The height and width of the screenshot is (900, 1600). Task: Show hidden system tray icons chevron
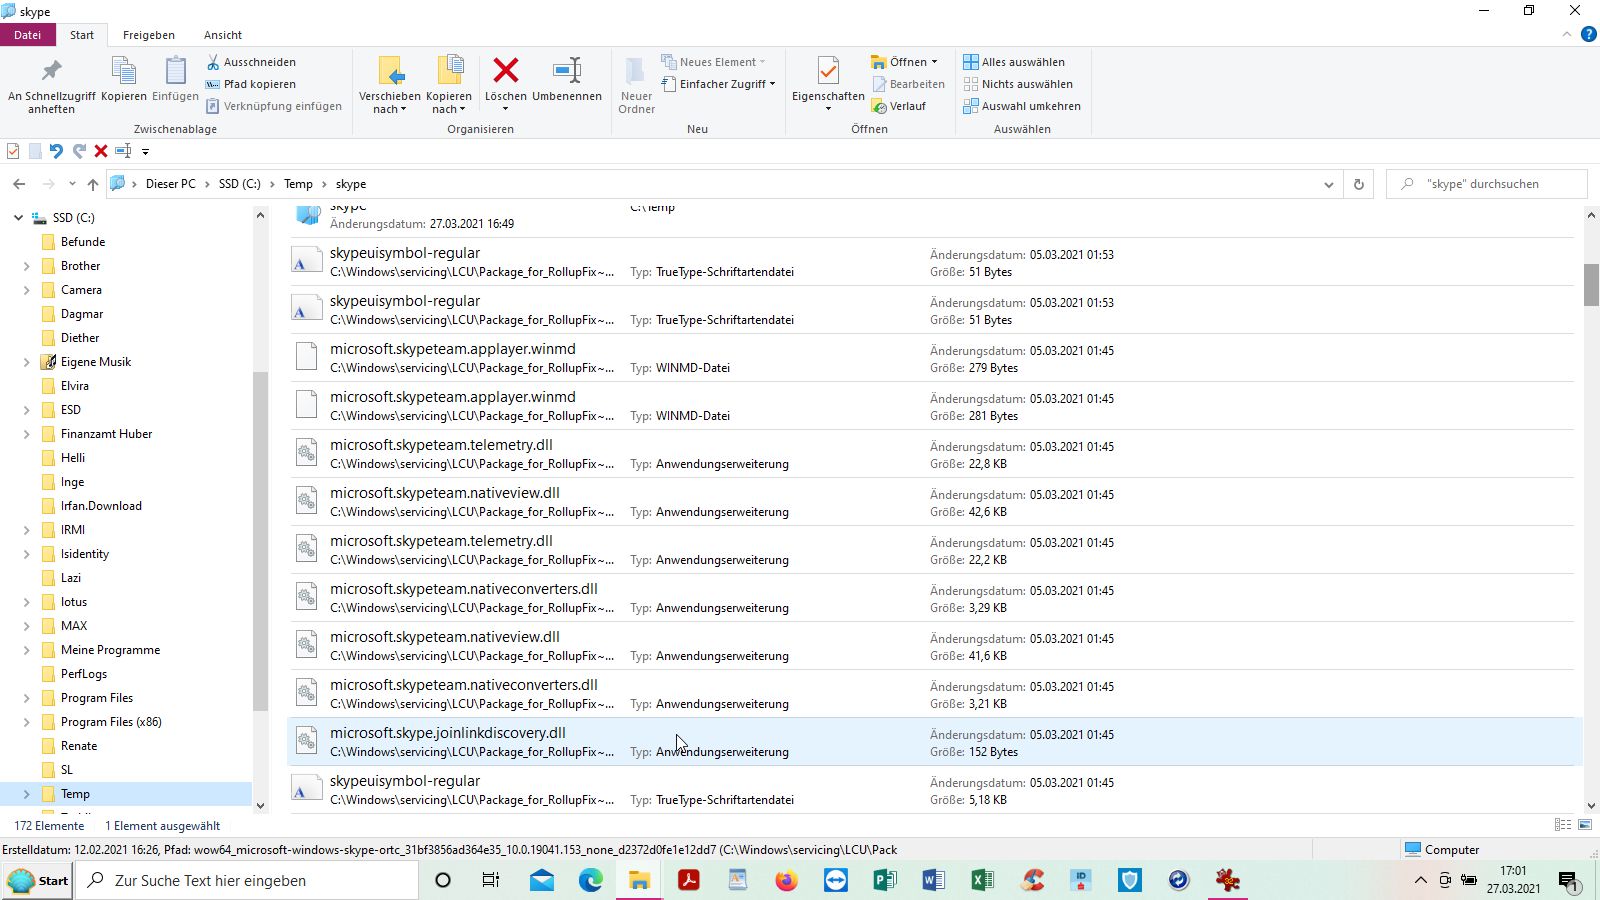click(1420, 880)
